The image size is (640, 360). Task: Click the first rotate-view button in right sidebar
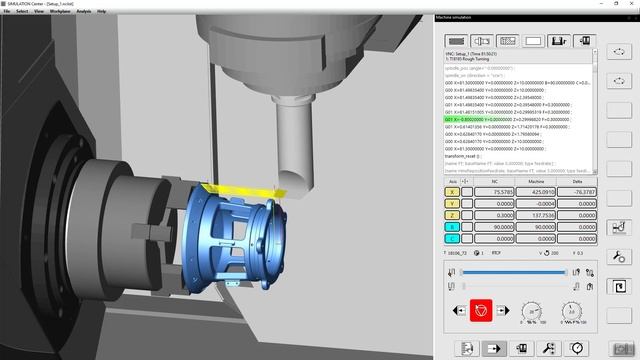click(x=619, y=52)
